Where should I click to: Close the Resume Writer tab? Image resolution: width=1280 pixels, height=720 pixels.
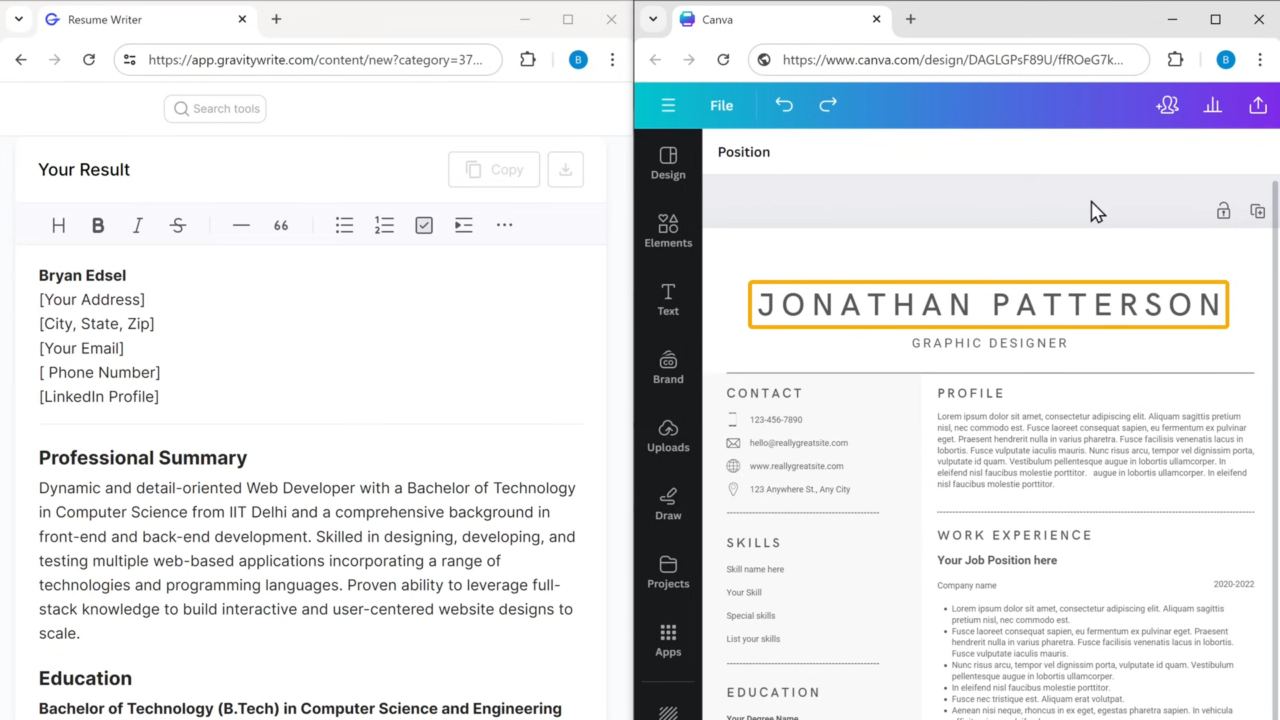click(x=243, y=19)
